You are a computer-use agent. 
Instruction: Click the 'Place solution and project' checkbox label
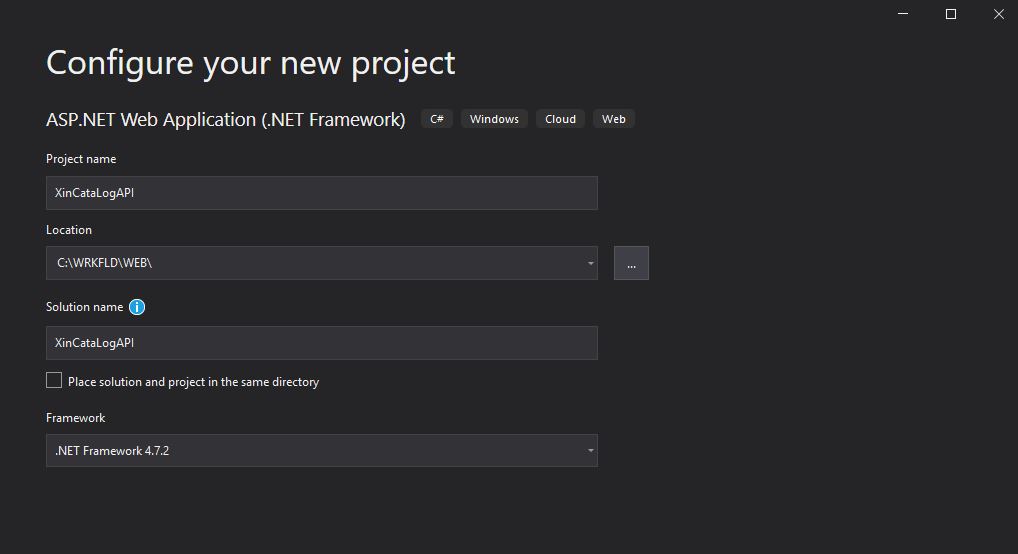(193, 382)
